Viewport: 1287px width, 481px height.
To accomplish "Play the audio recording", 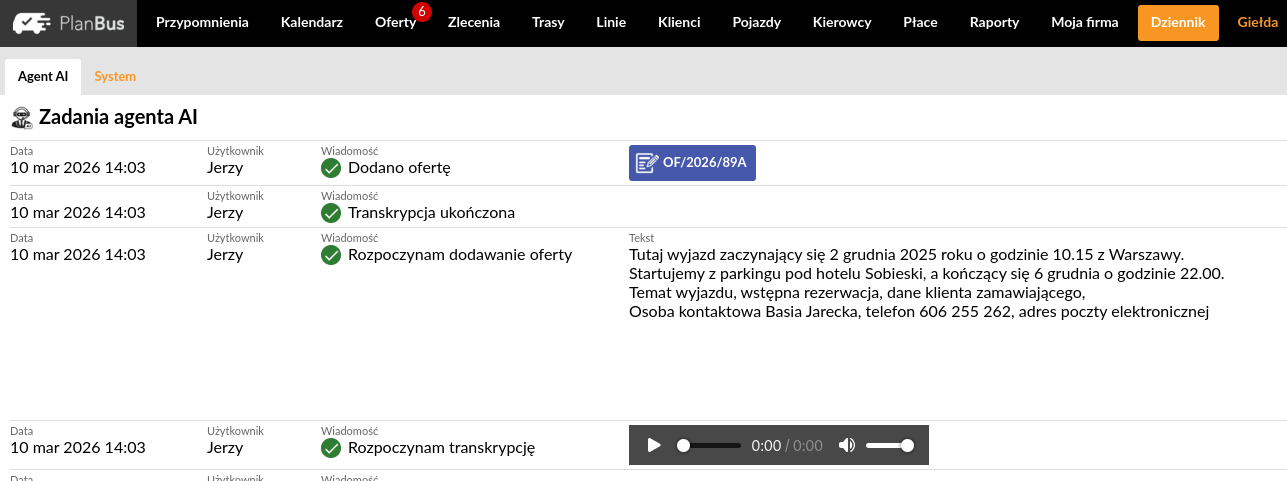I will coord(654,445).
